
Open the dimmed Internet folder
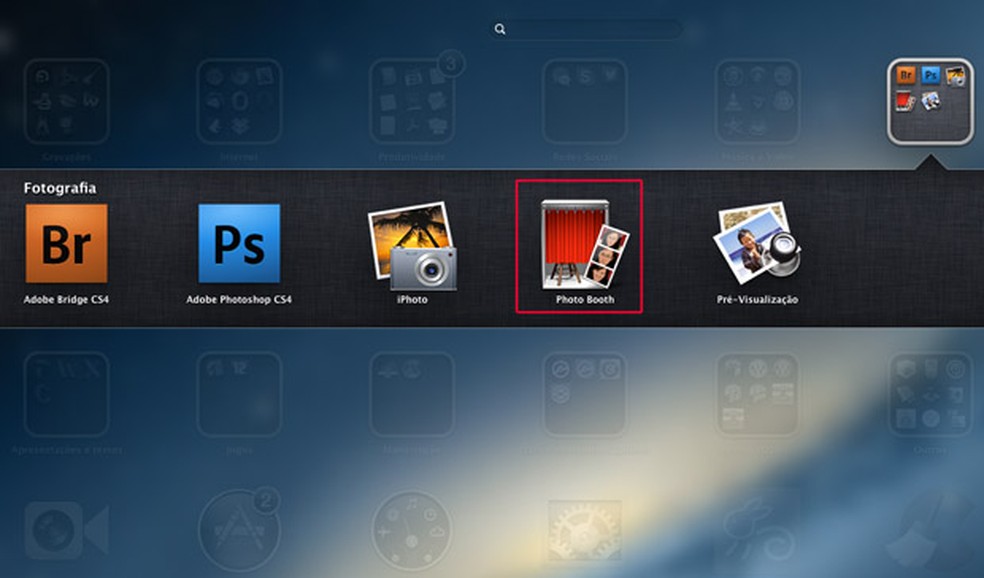[239, 102]
